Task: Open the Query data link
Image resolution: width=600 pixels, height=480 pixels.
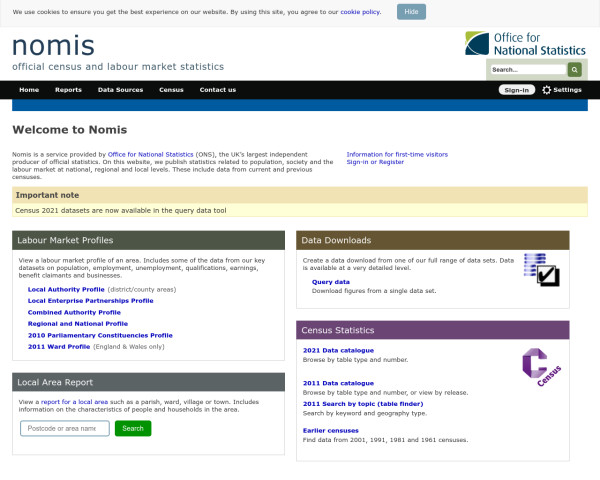Action: pyautogui.click(x=331, y=282)
